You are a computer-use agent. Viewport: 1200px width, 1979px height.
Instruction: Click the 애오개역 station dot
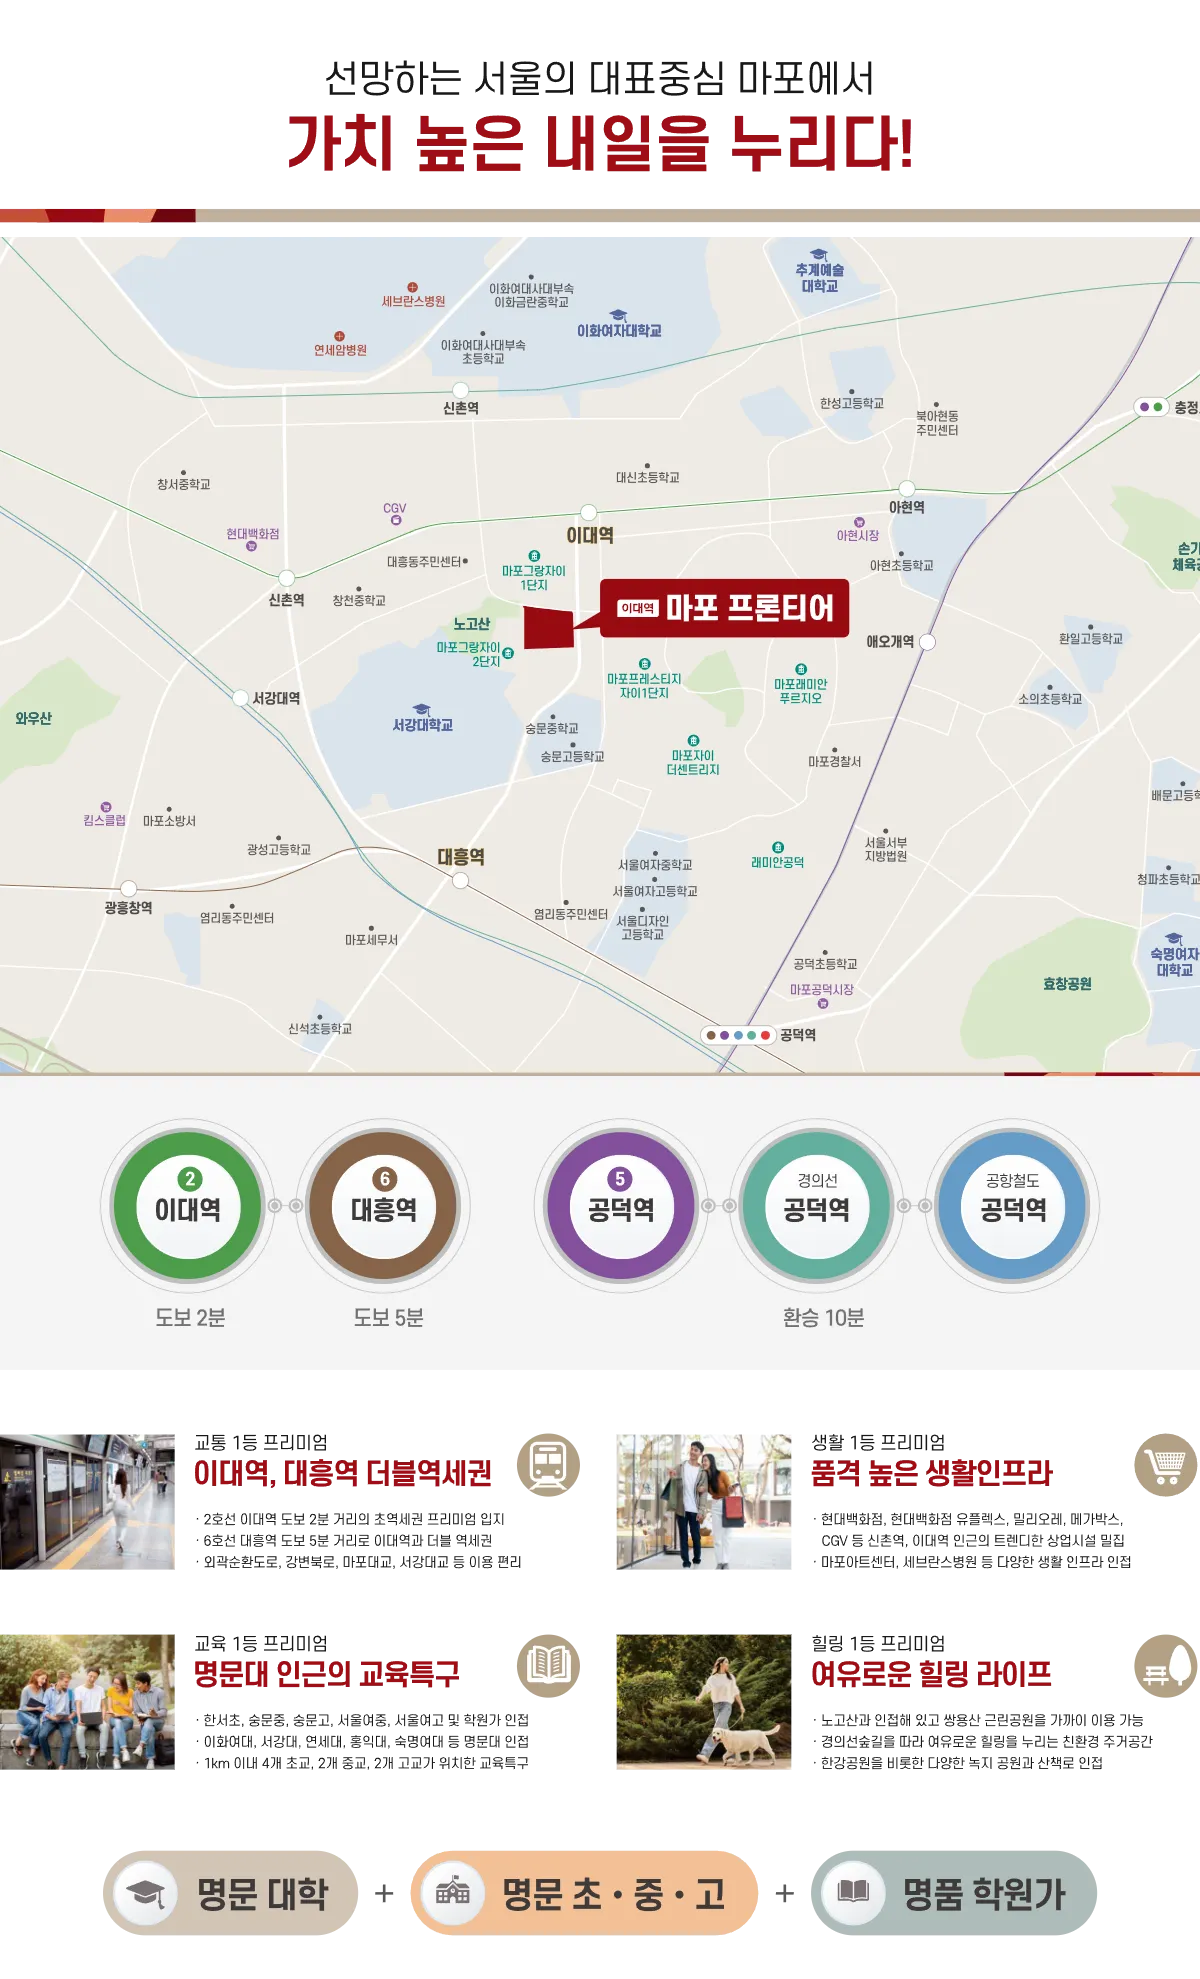tap(928, 642)
